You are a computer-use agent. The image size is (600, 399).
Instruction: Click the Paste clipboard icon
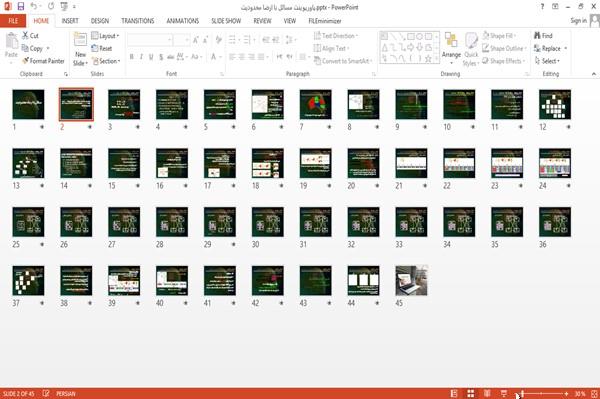pos(11,41)
